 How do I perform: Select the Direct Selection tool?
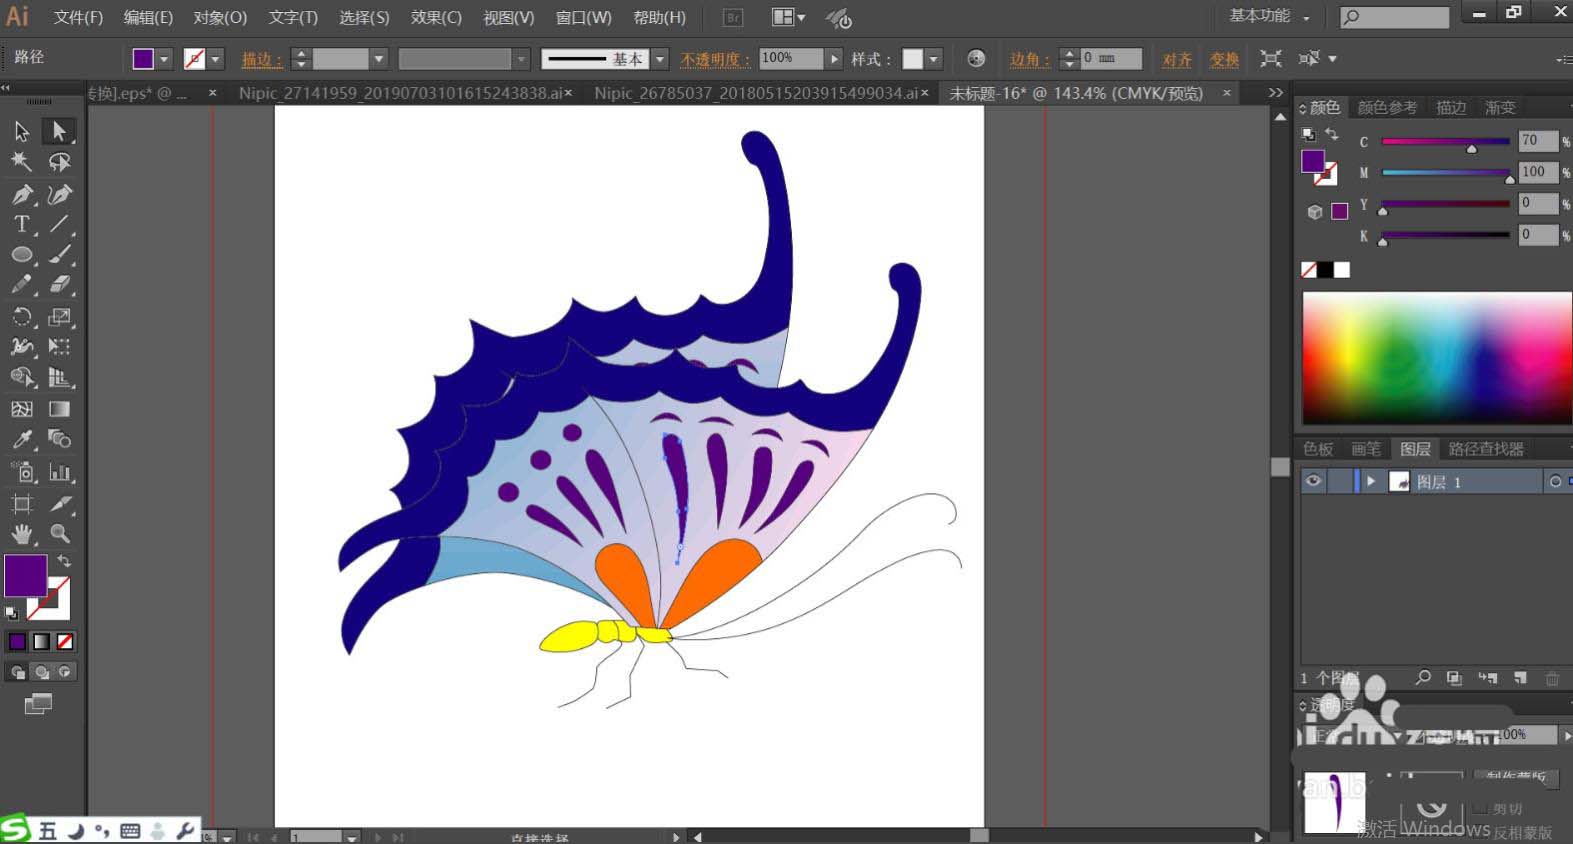pyautogui.click(x=58, y=131)
